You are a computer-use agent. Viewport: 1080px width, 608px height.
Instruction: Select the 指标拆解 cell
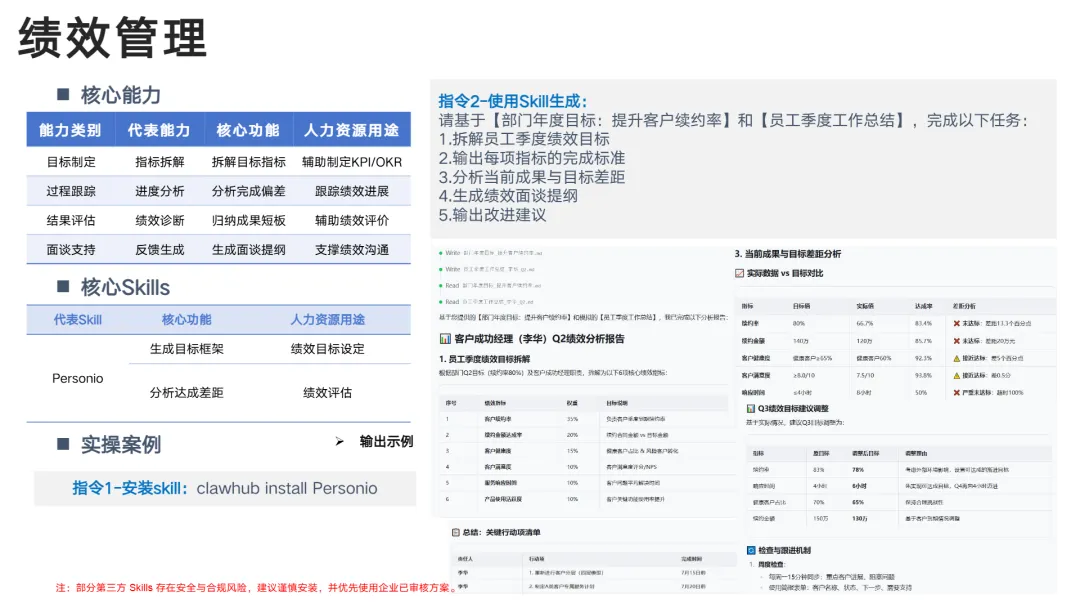click(x=160, y=162)
